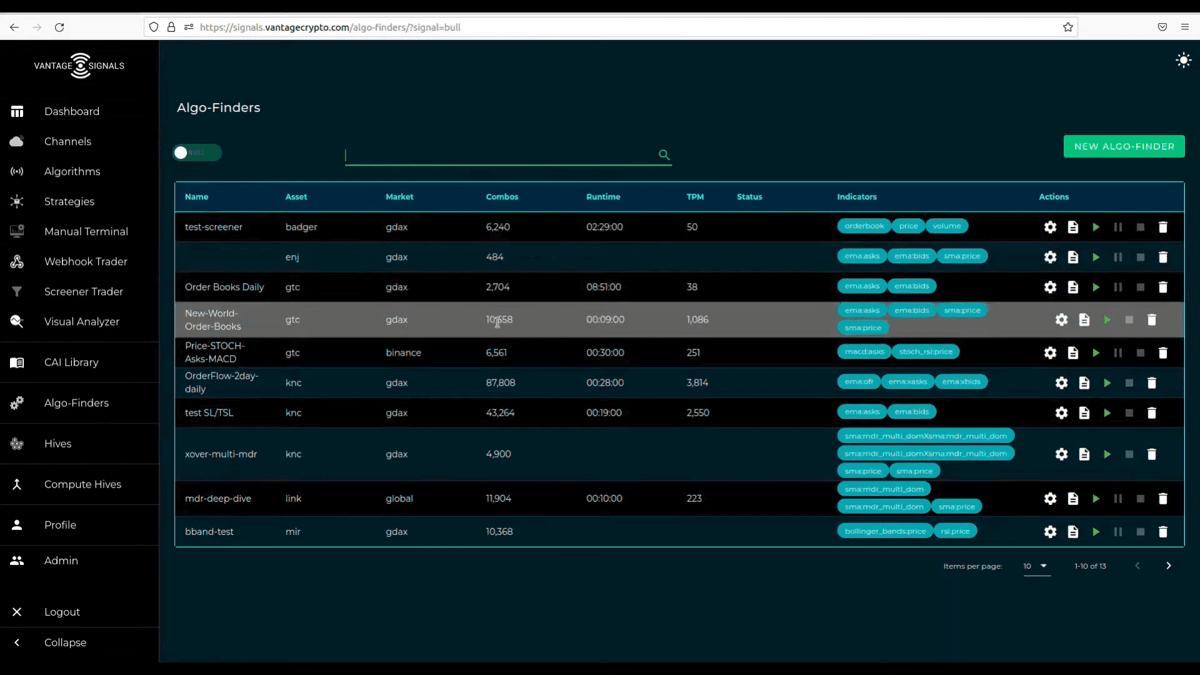Image resolution: width=1200 pixels, height=675 pixels.
Task: Delete the bband-test algo-finder
Action: (1163, 532)
